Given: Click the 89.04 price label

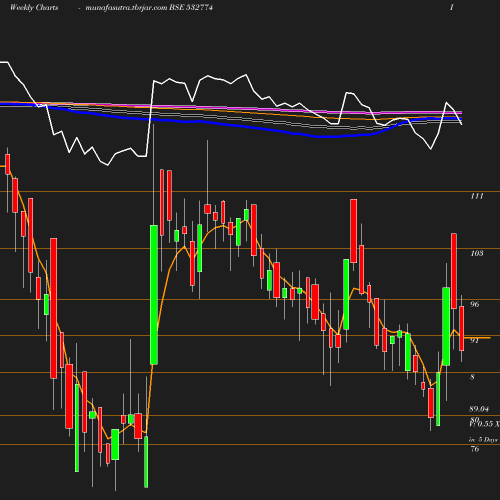Looking at the screenshot, I should coord(479,409).
